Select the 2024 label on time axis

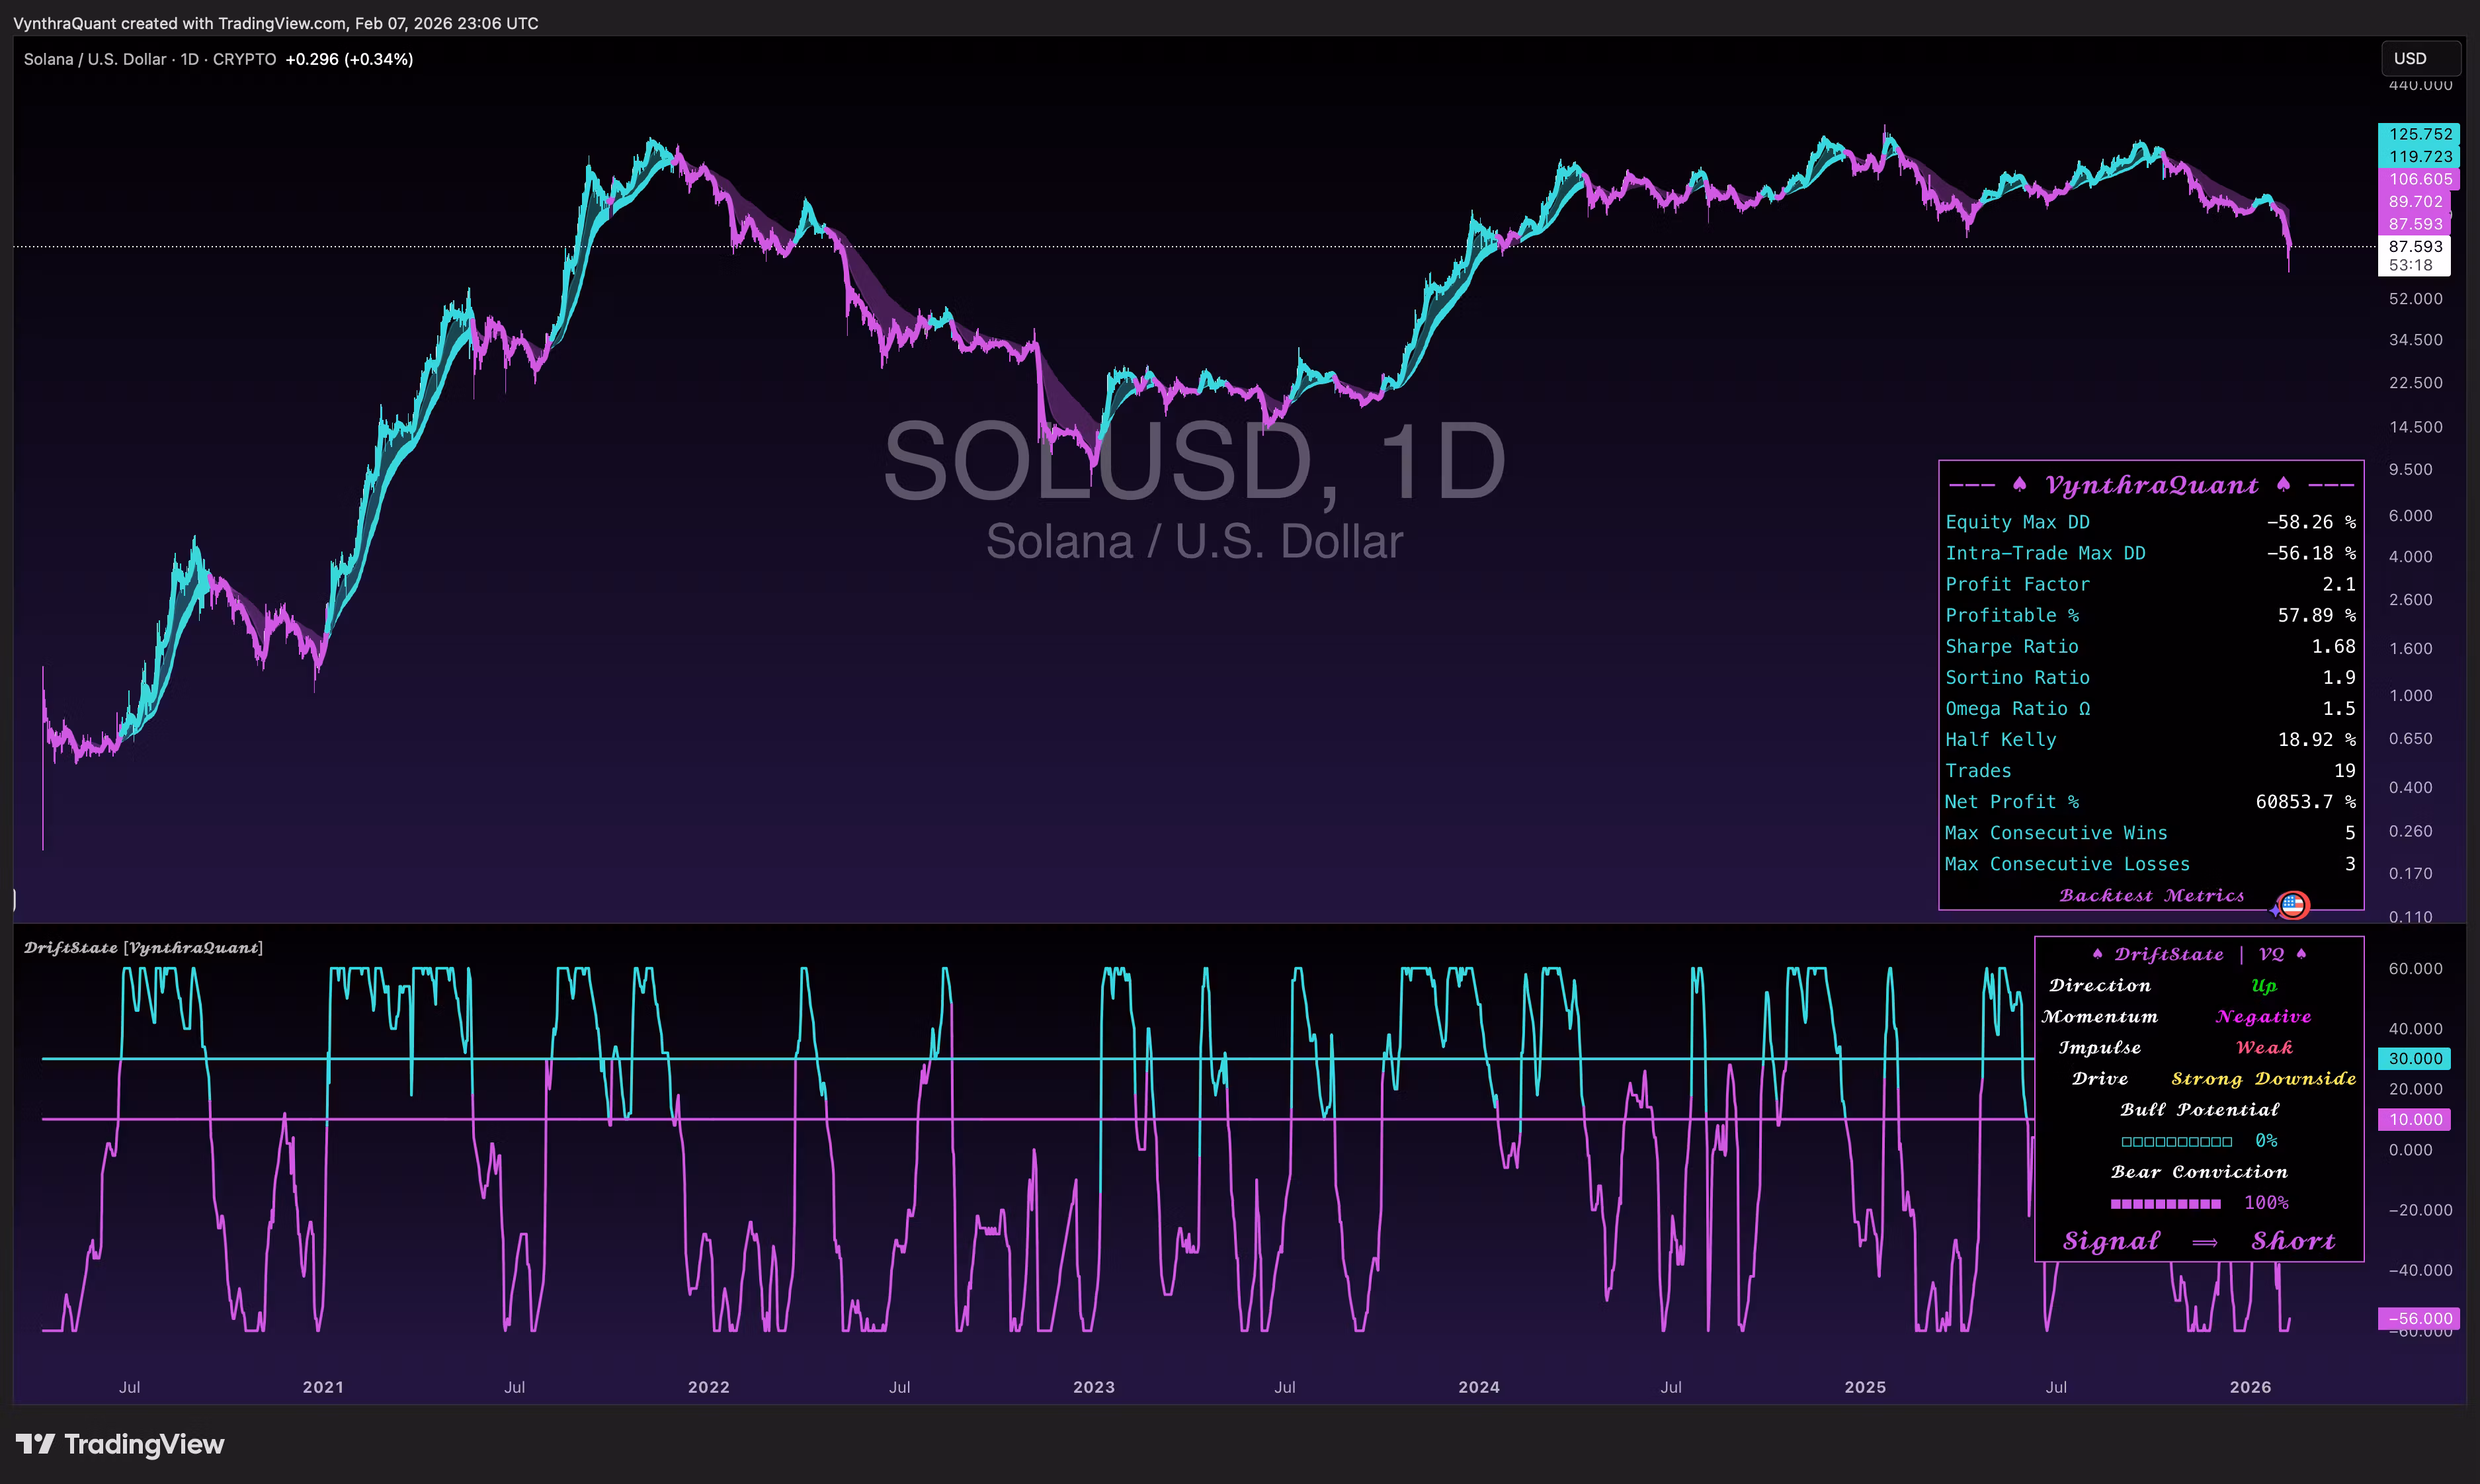[1478, 1387]
